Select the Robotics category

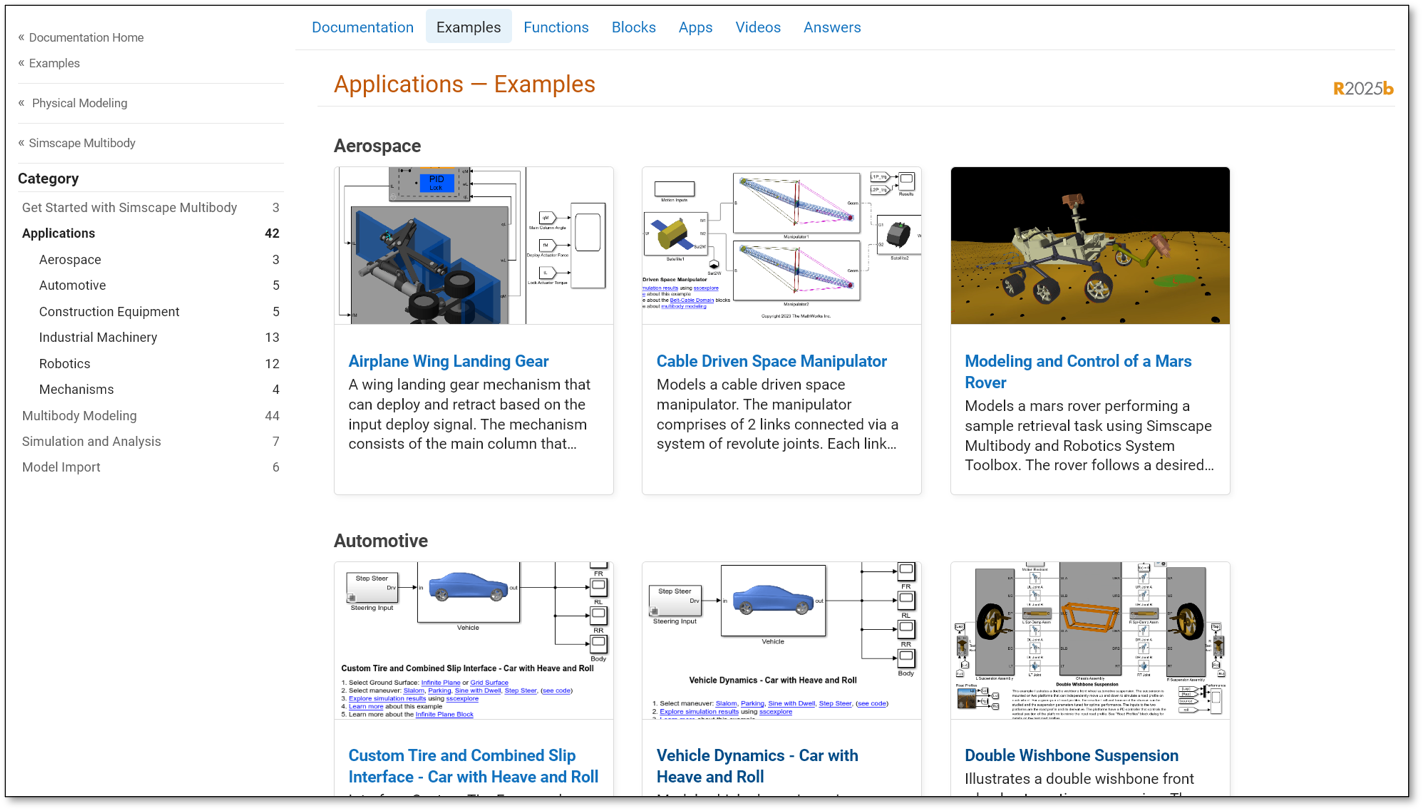click(65, 364)
